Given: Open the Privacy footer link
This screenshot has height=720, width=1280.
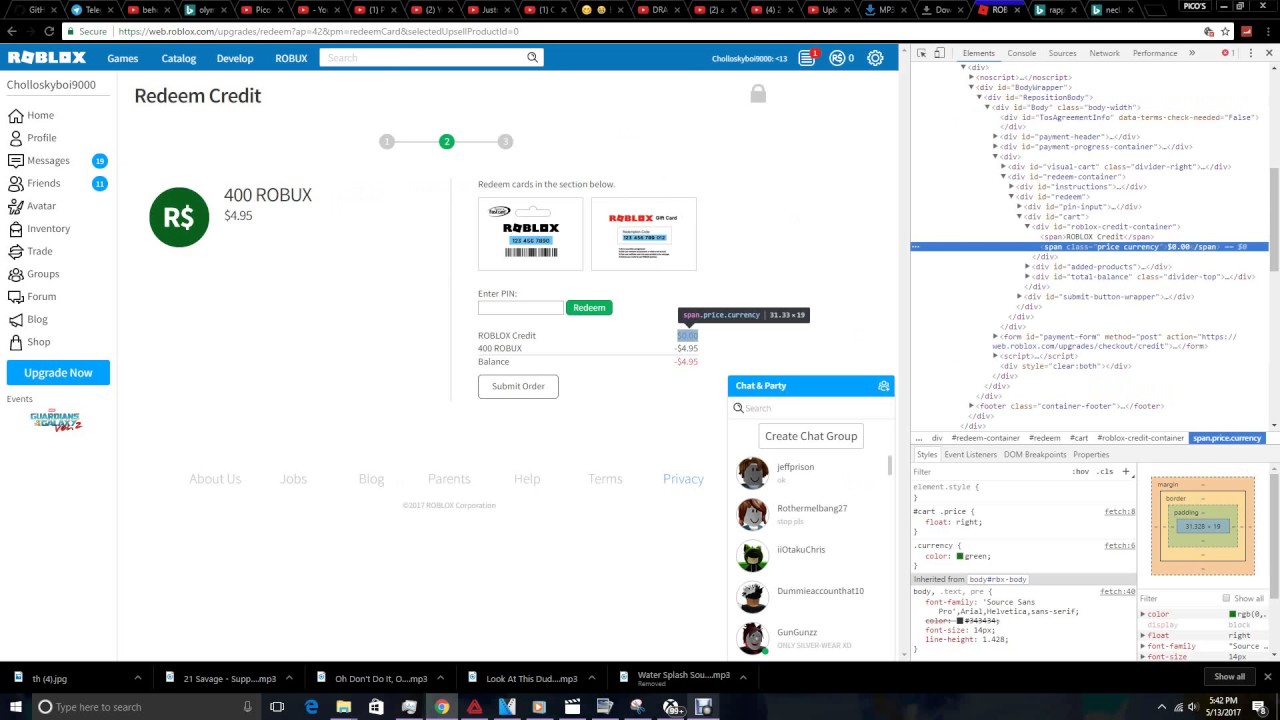Looking at the screenshot, I should pyautogui.click(x=683, y=479).
